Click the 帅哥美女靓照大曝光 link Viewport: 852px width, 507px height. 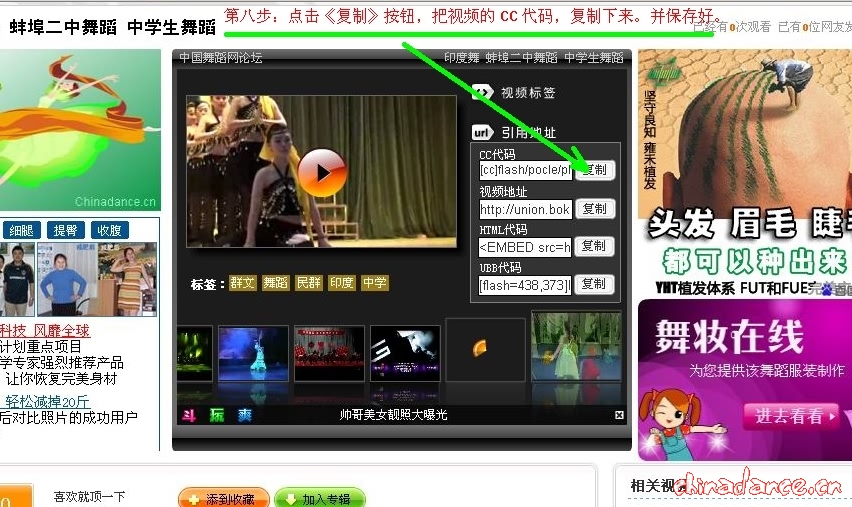(393, 415)
